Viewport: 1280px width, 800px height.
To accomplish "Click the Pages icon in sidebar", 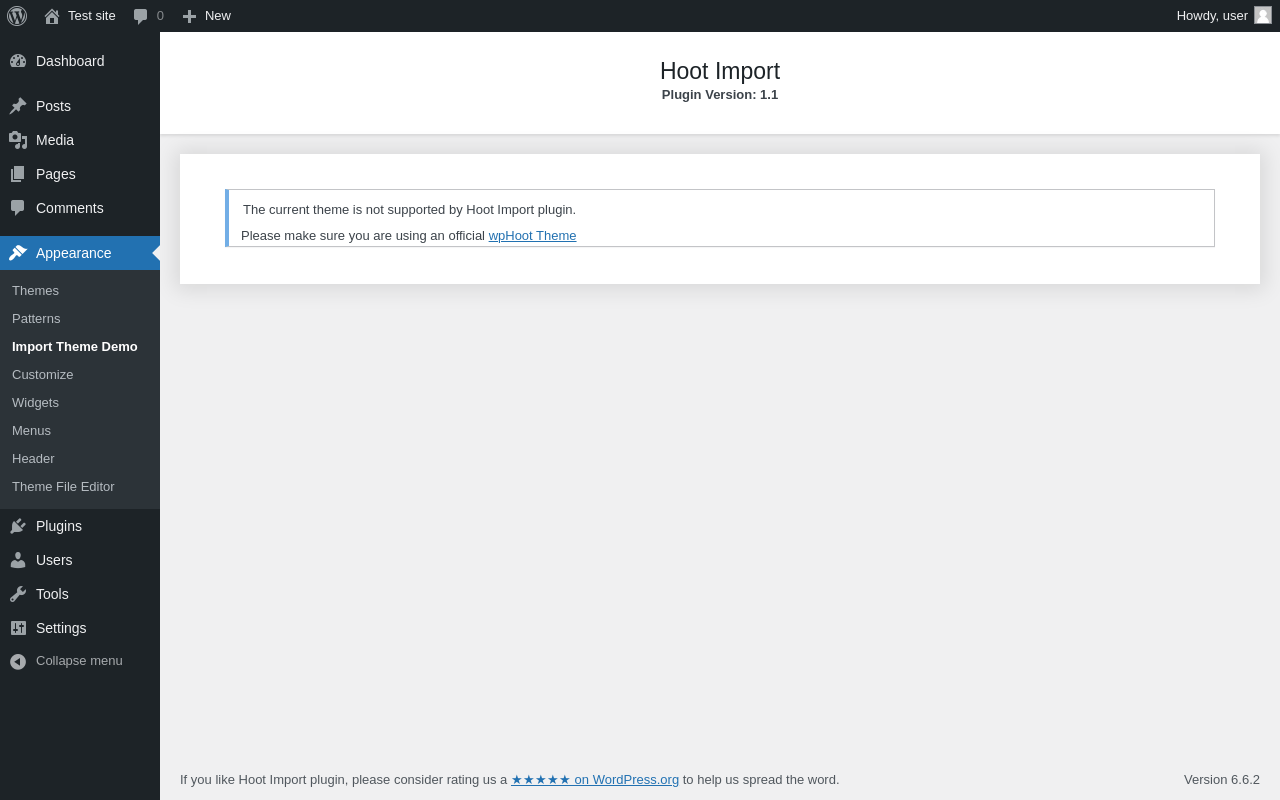I will click(x=18, y=174).
